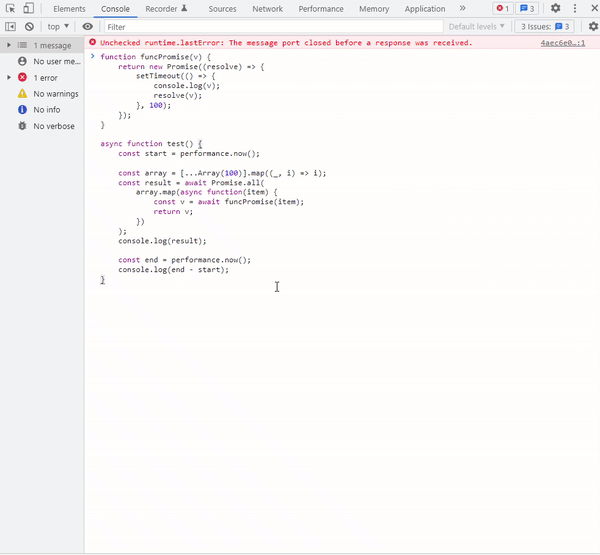
Task: Clear the console with the ban icon
Action: coord(29,26)
